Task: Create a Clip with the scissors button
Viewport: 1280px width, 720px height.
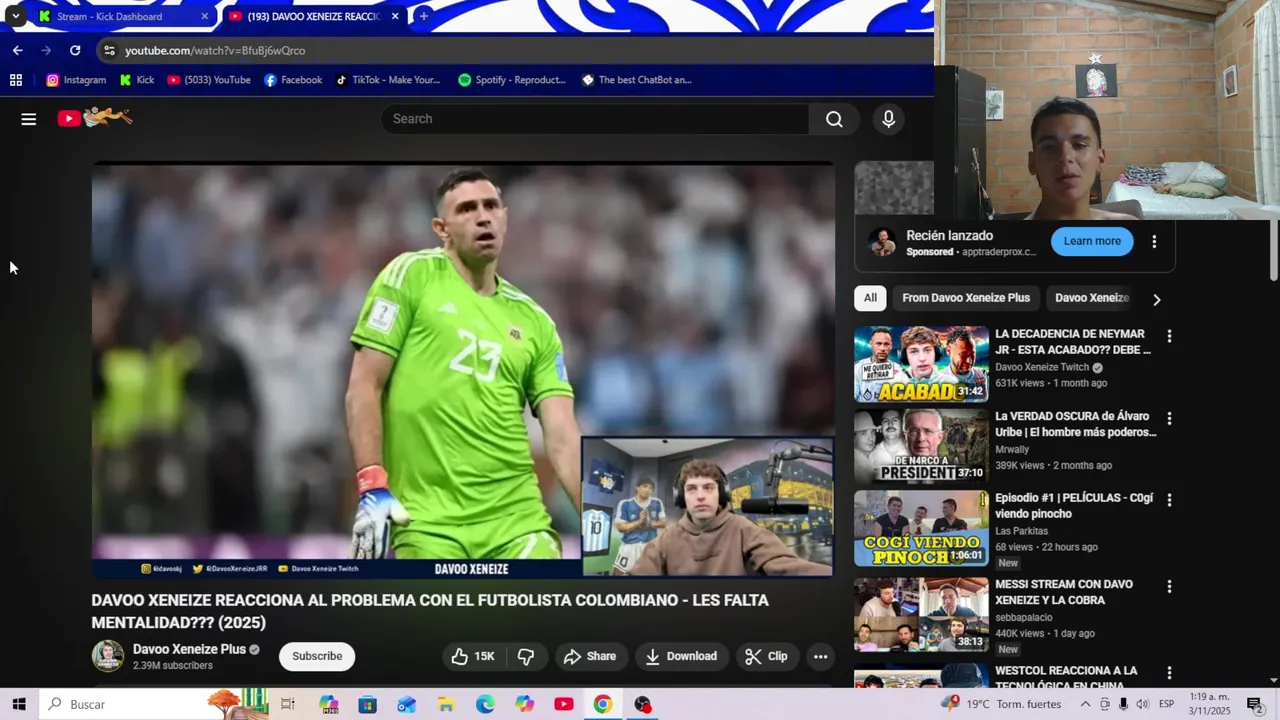Action: [x=766, y=656]
